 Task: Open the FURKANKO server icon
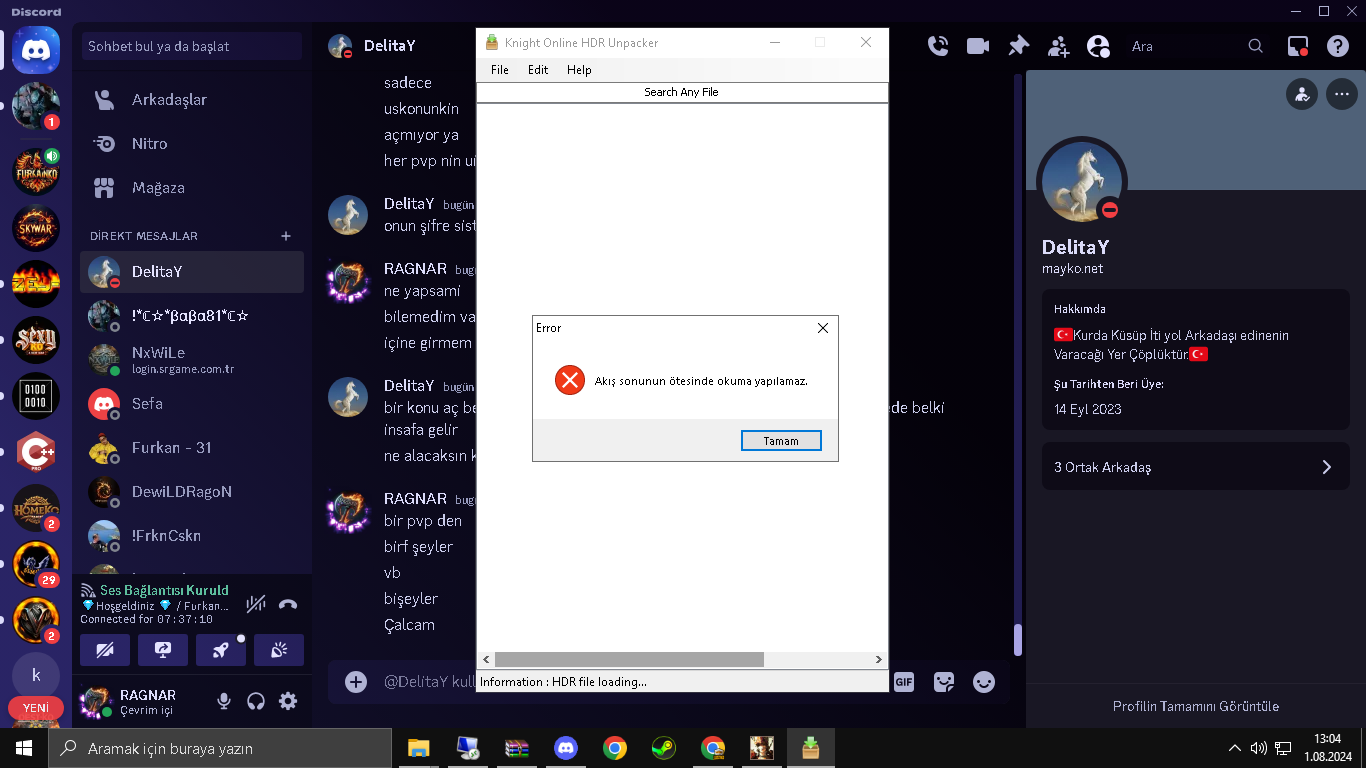click(x=36, y=172)
